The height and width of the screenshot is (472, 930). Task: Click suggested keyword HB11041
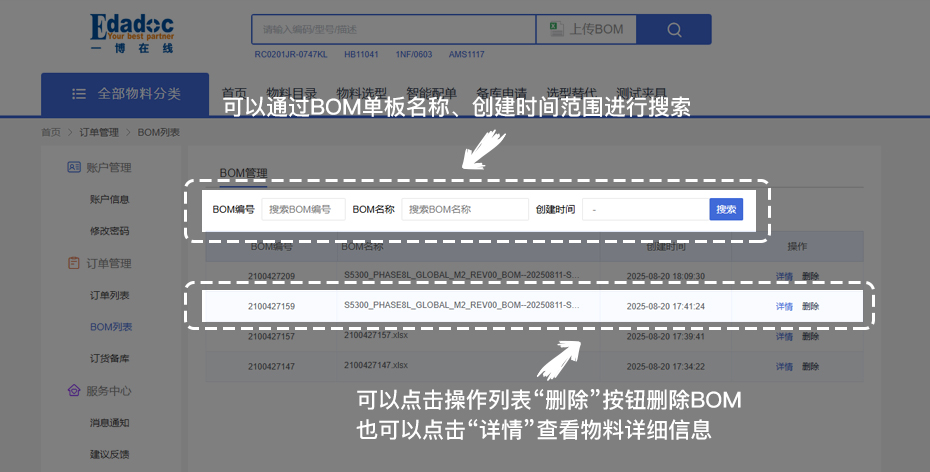pyautogui.click(x=361, y=55)
